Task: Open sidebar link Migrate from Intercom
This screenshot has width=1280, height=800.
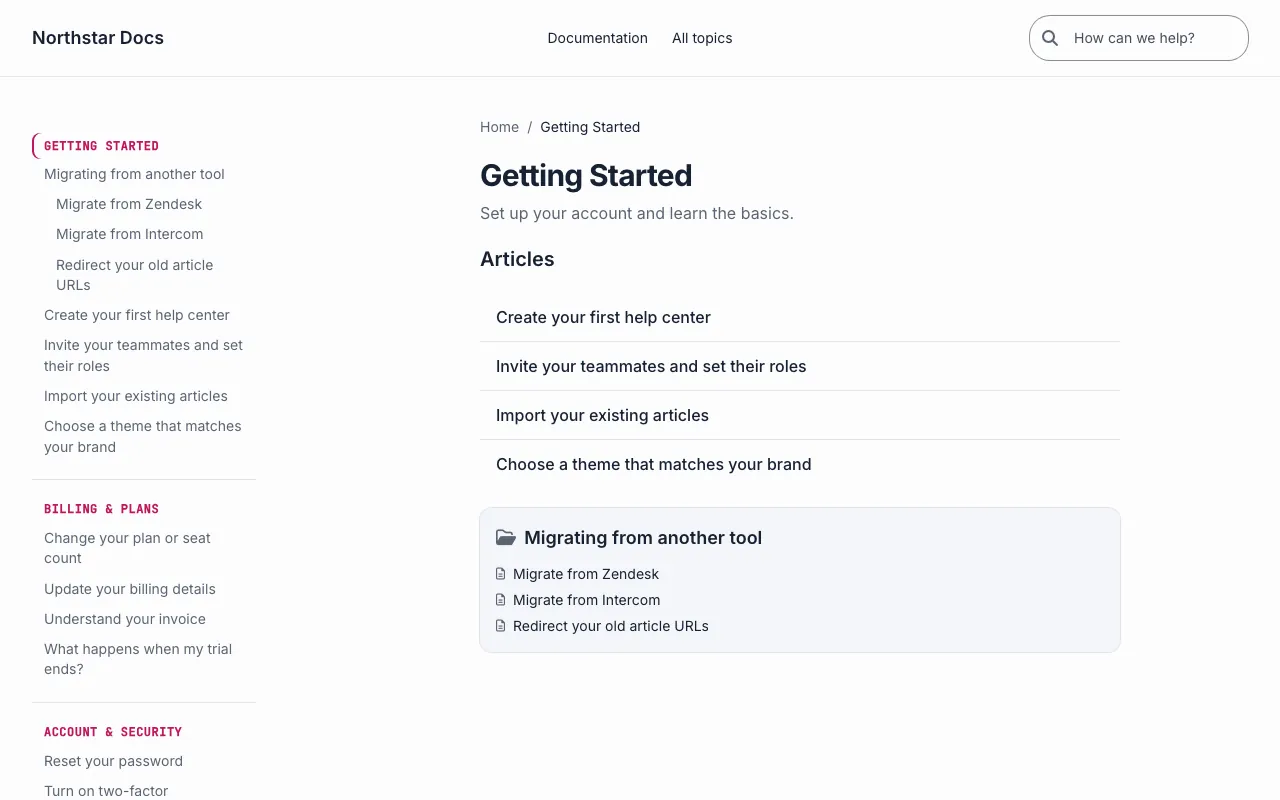Action: [x=130, y=234]
